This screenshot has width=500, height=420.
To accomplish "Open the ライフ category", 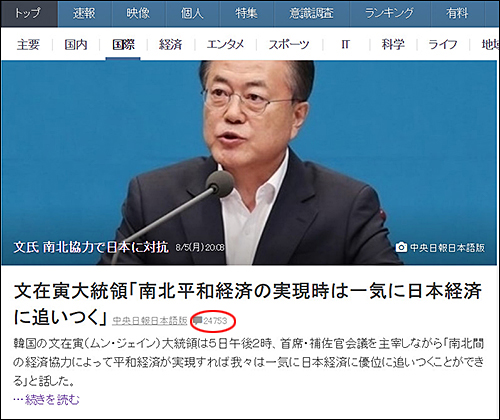I will [x=443, y=44].
